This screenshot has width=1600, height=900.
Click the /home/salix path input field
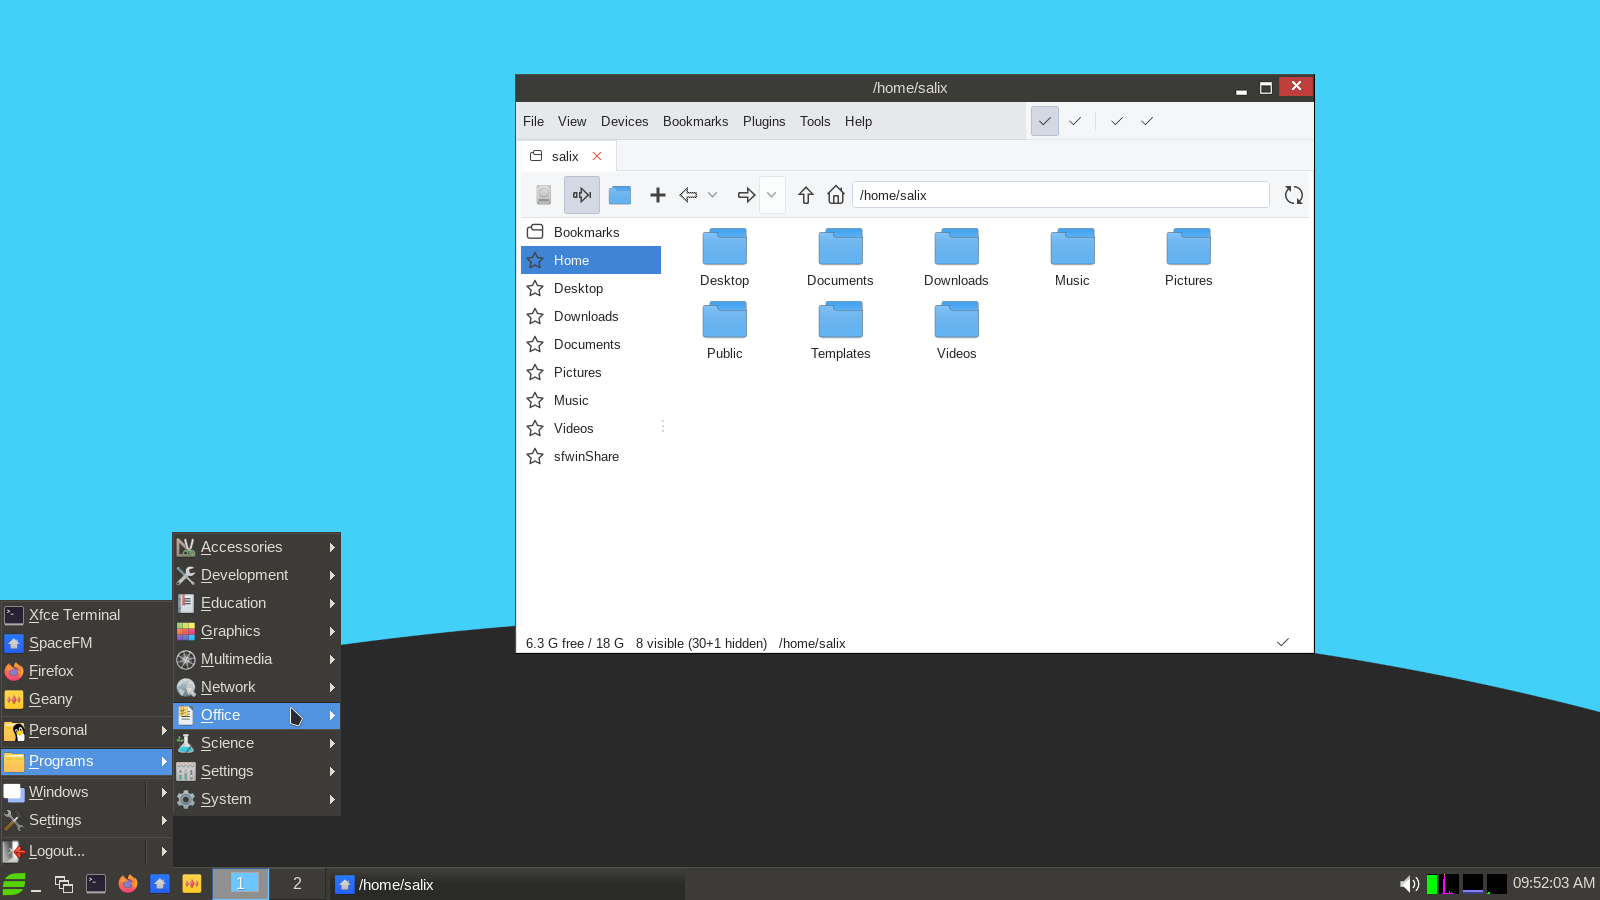point(1061,195)
